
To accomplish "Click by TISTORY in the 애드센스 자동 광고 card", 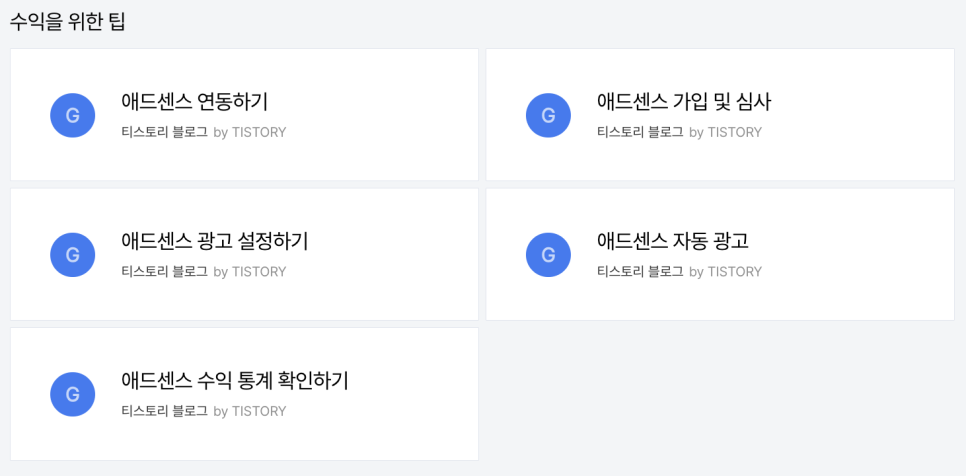I will pyautogui.click(x=726, y=272).
